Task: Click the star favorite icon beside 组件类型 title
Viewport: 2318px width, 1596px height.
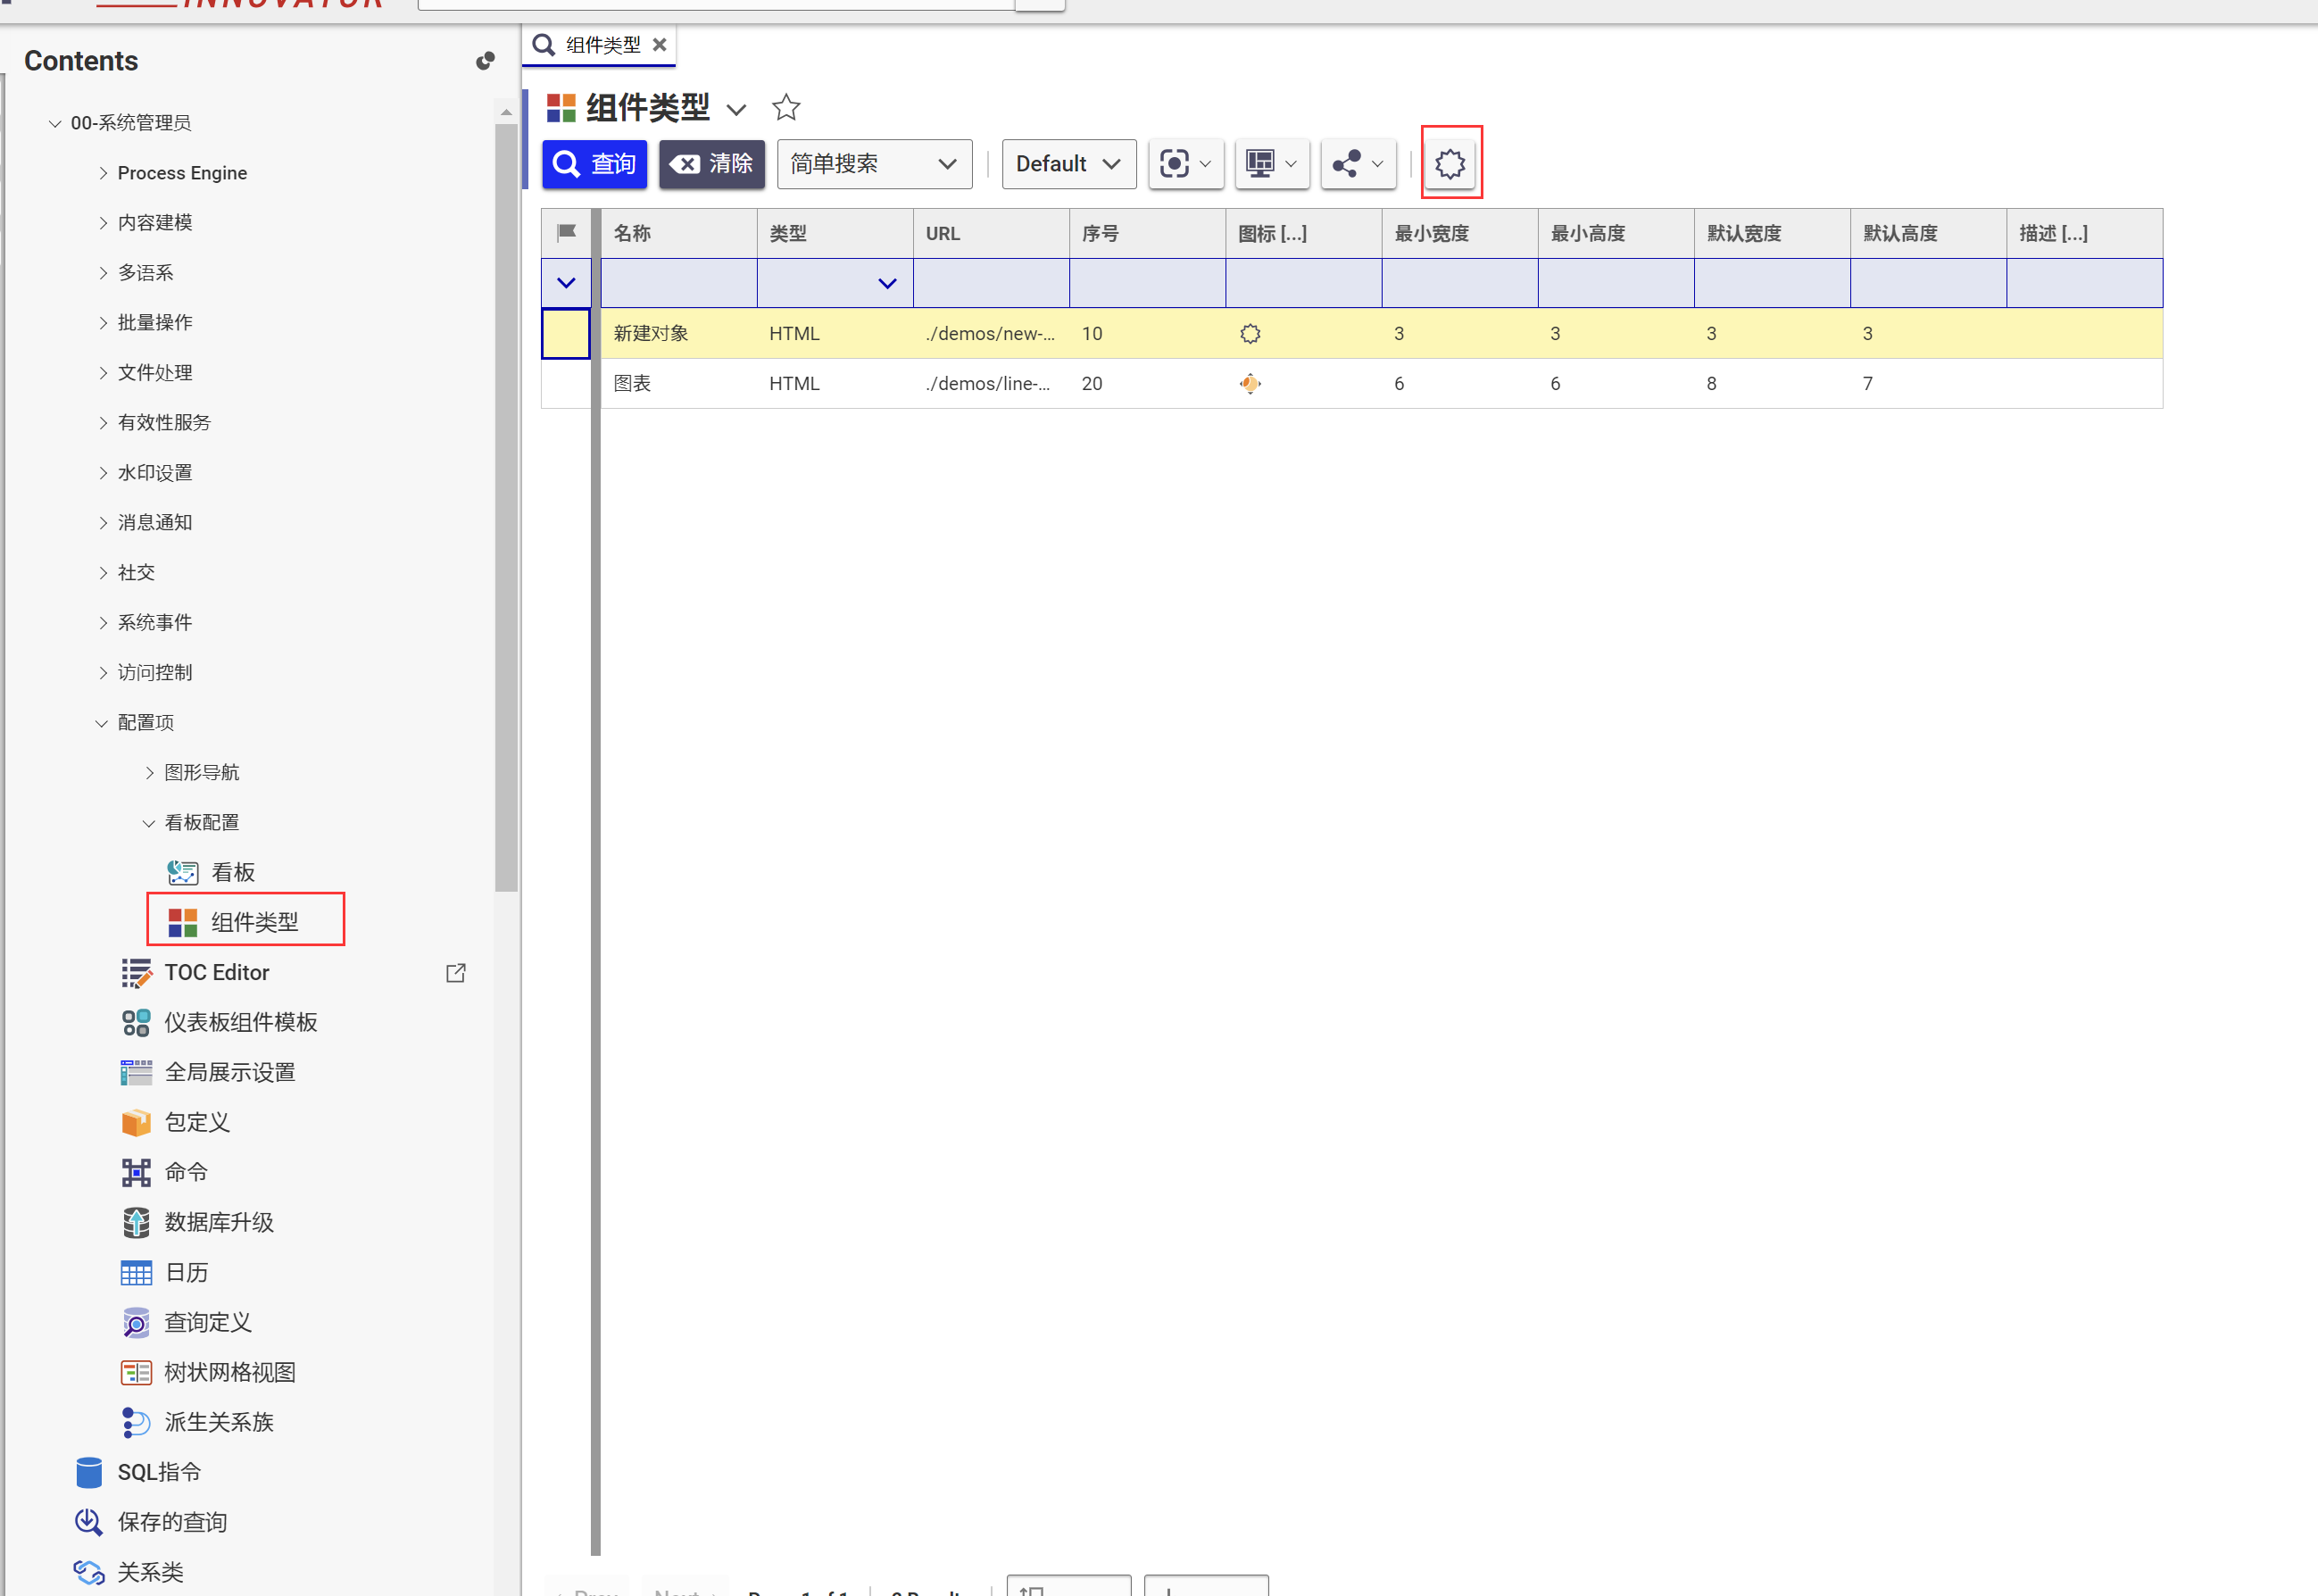Action: 786,107
